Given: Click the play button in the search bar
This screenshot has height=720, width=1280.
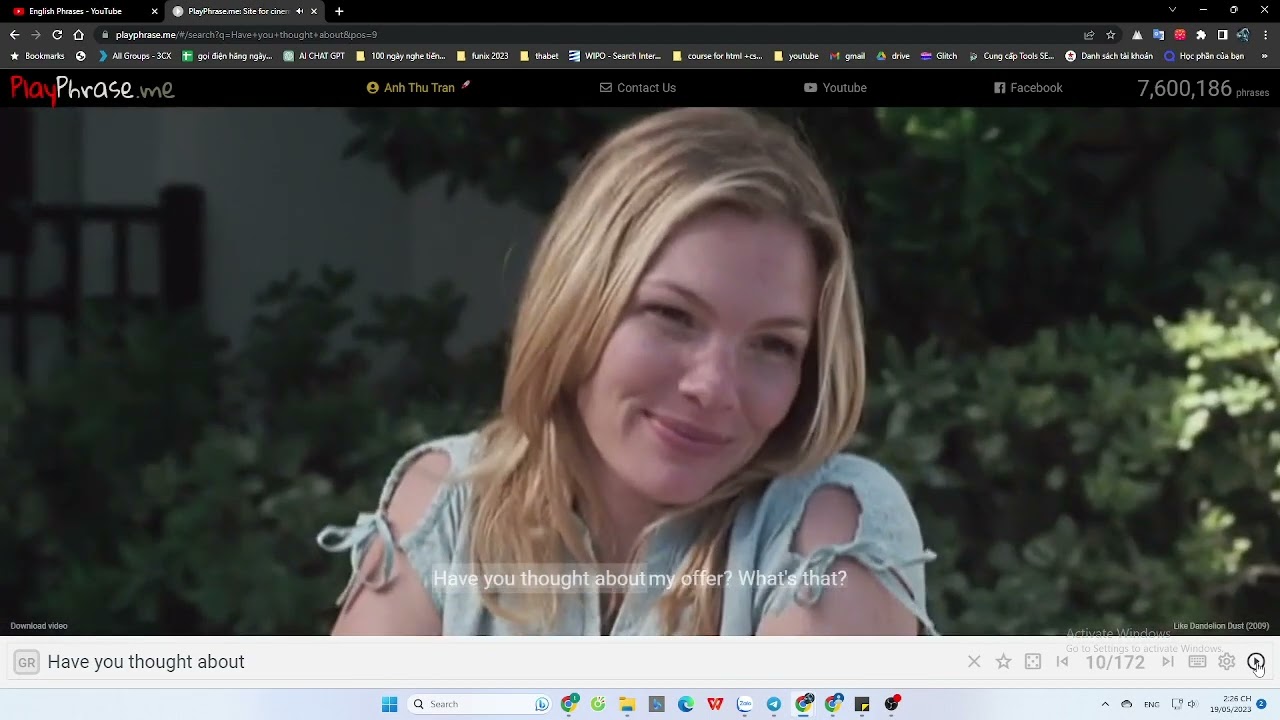Looking at the screenshot, I should 1256,662.
